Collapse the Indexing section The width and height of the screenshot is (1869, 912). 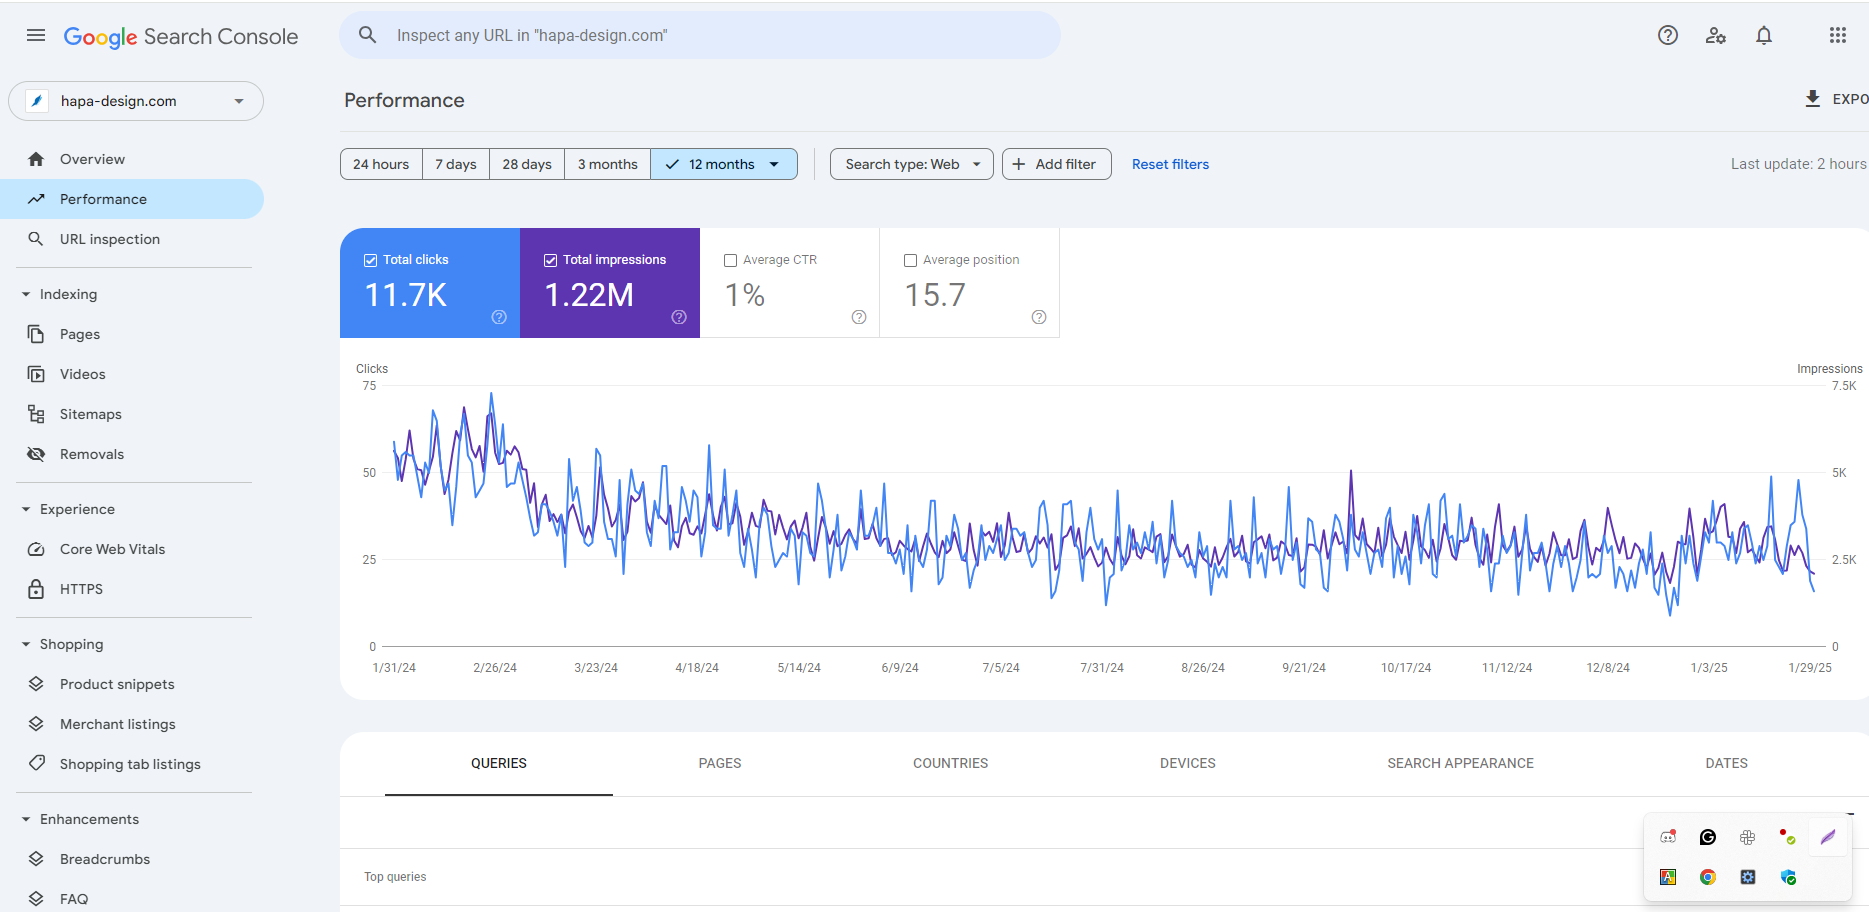[x=26, y=294]
